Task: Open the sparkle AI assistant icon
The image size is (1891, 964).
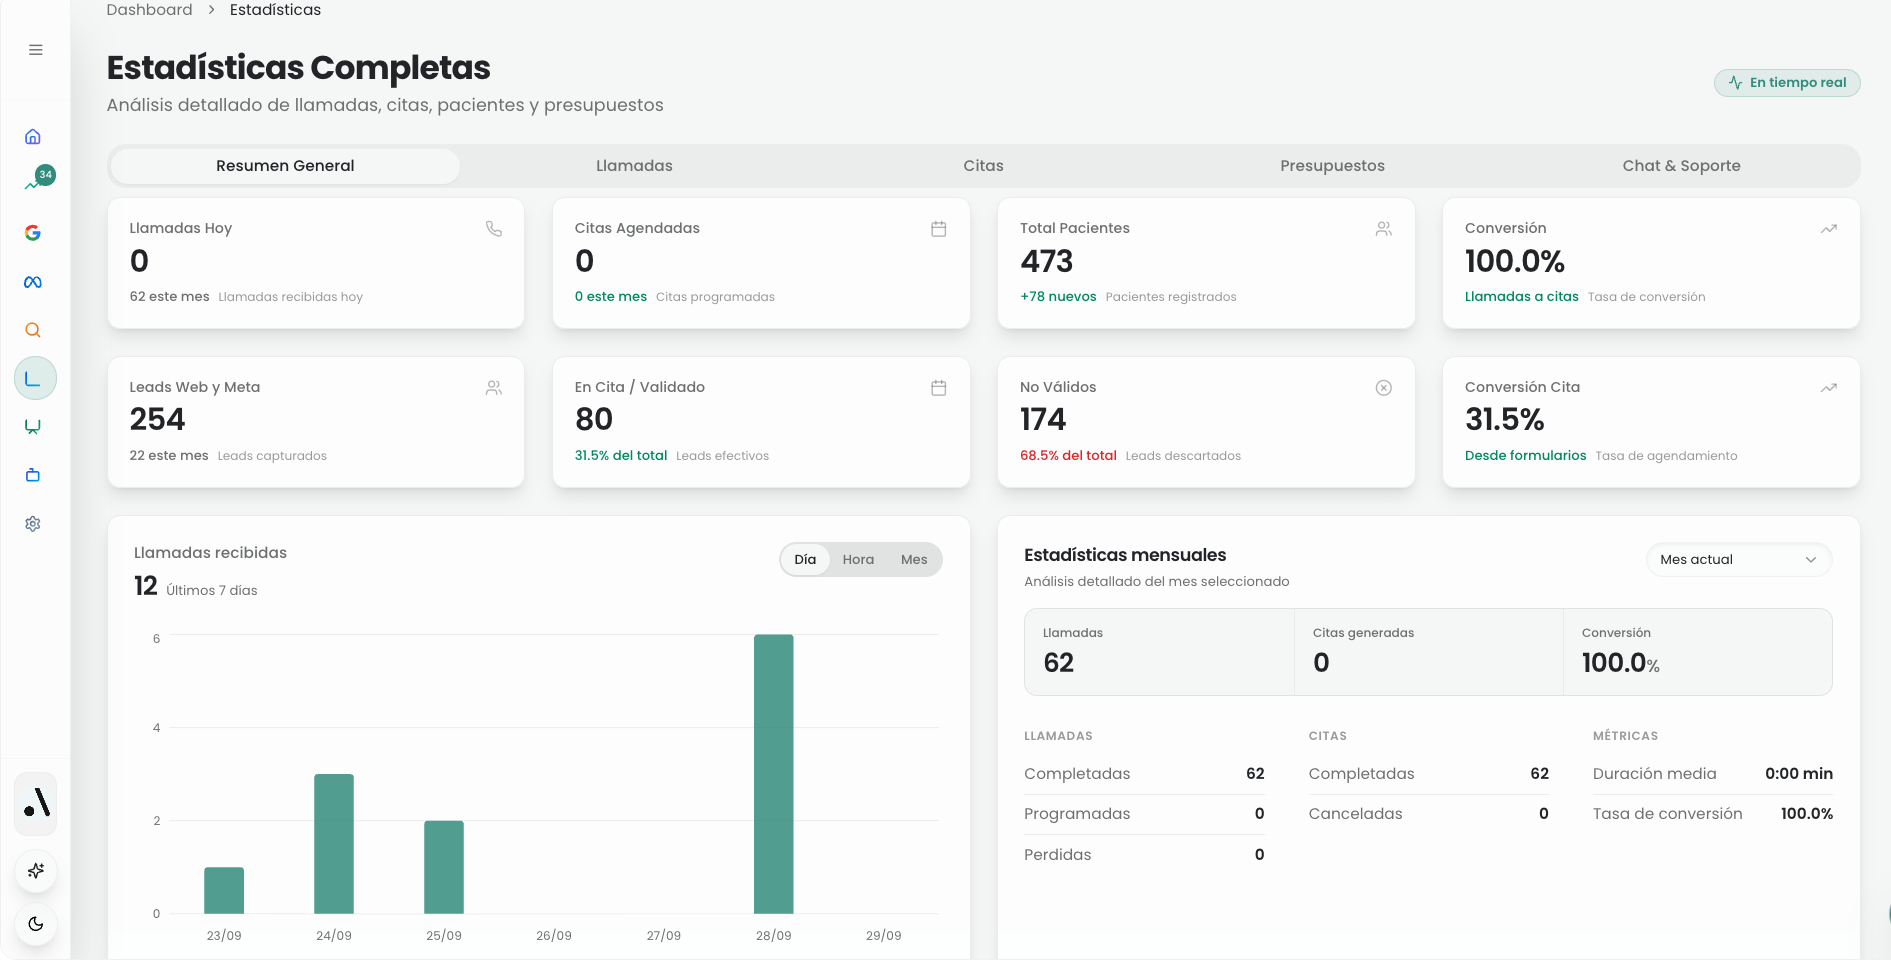Action: point(36,871)
